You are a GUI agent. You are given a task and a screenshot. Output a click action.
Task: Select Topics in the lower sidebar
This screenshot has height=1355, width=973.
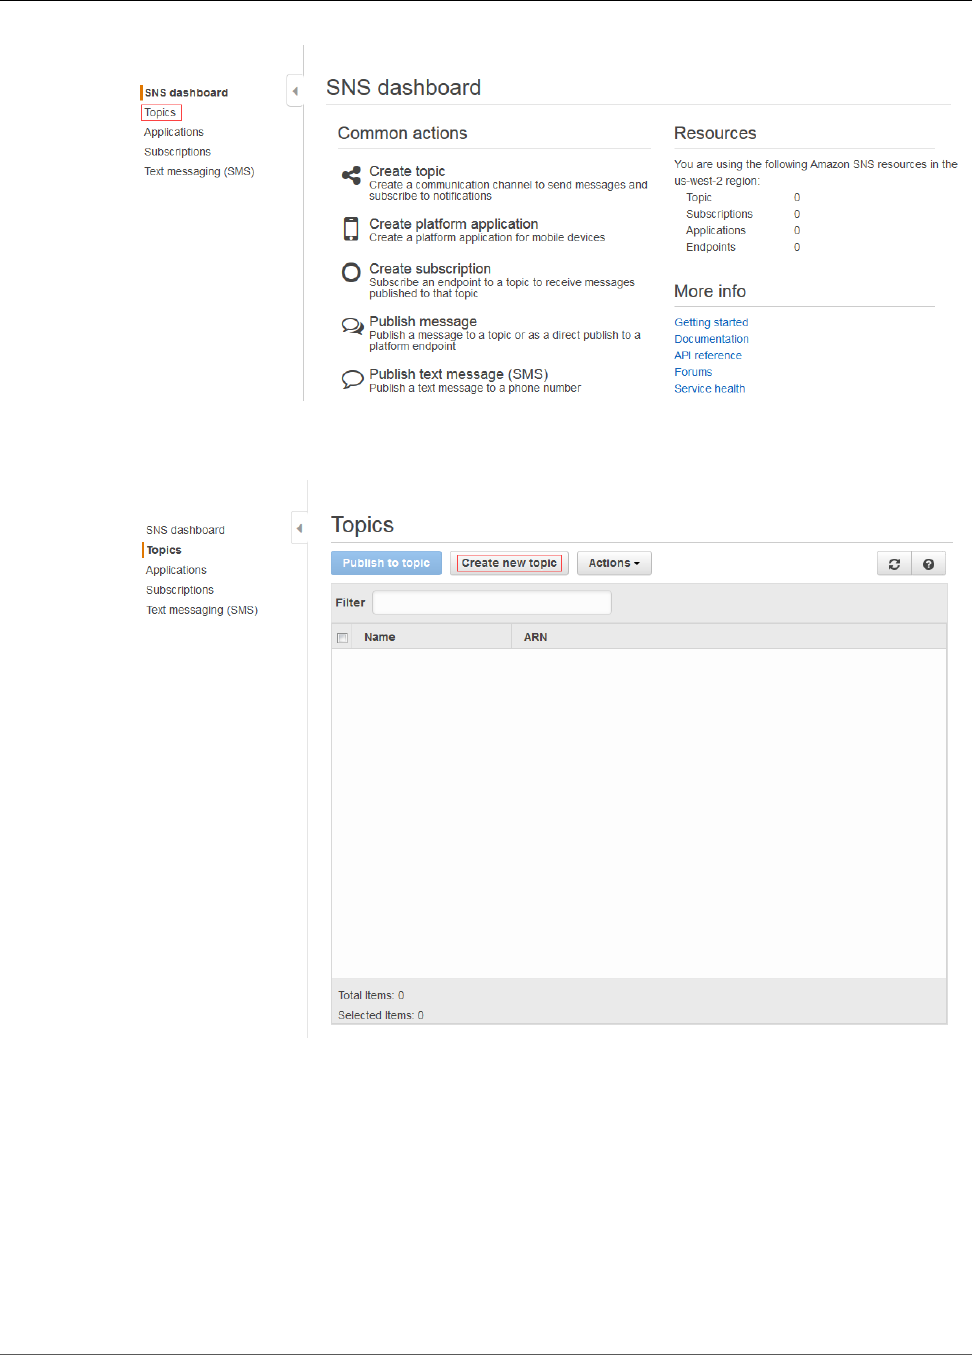click(x=164, y=550)
